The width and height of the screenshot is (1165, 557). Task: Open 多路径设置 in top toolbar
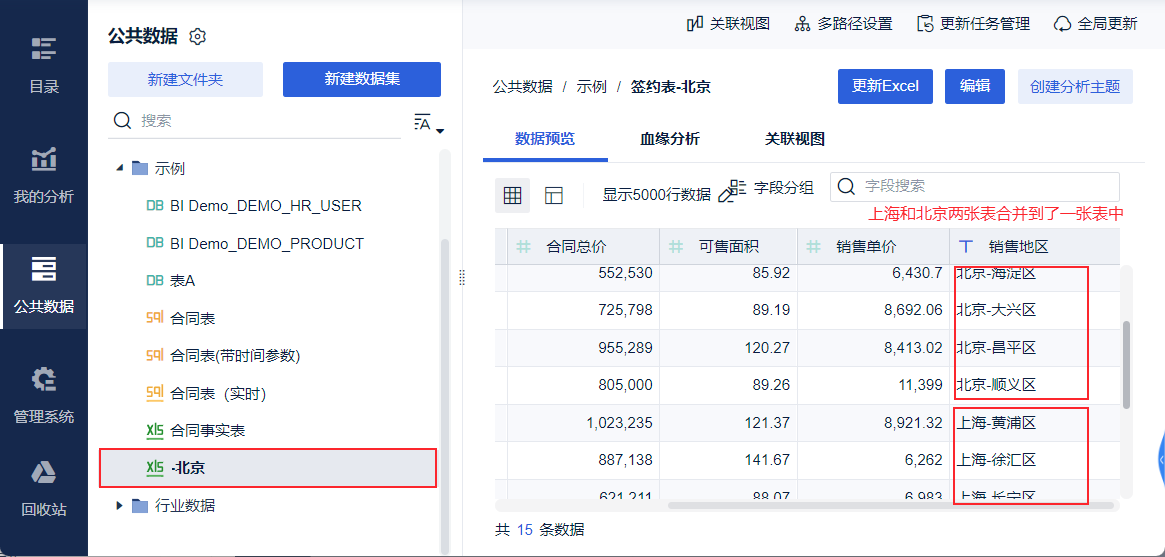click(843, 24)
